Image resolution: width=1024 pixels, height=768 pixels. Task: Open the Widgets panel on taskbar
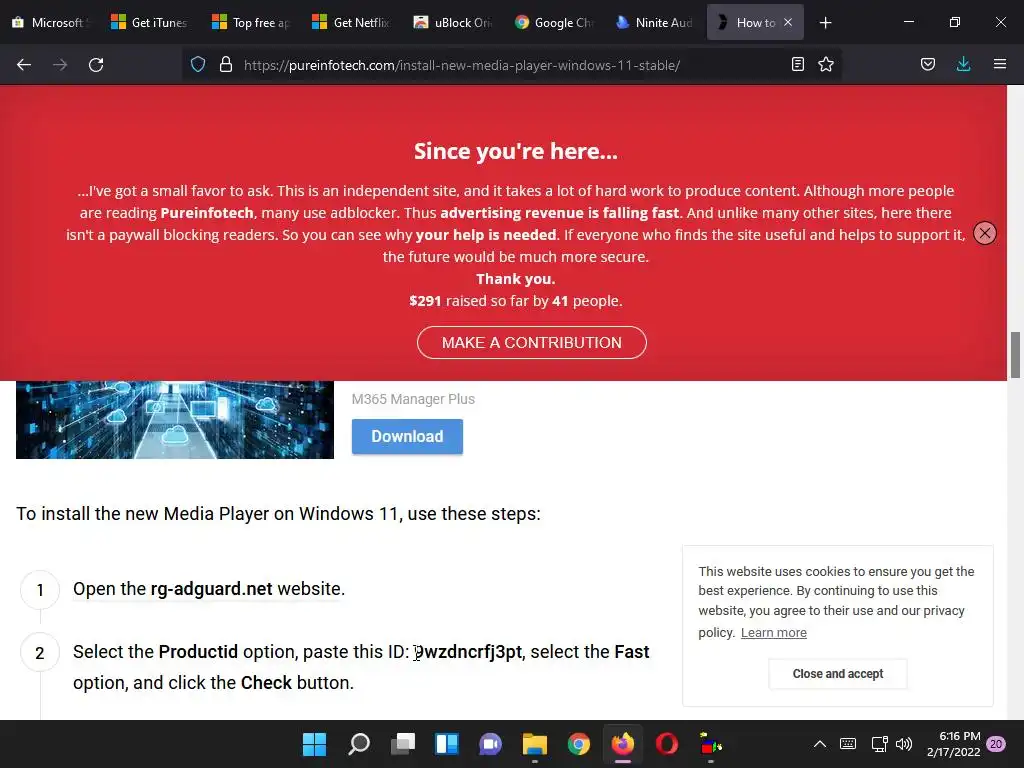(447, 744)
